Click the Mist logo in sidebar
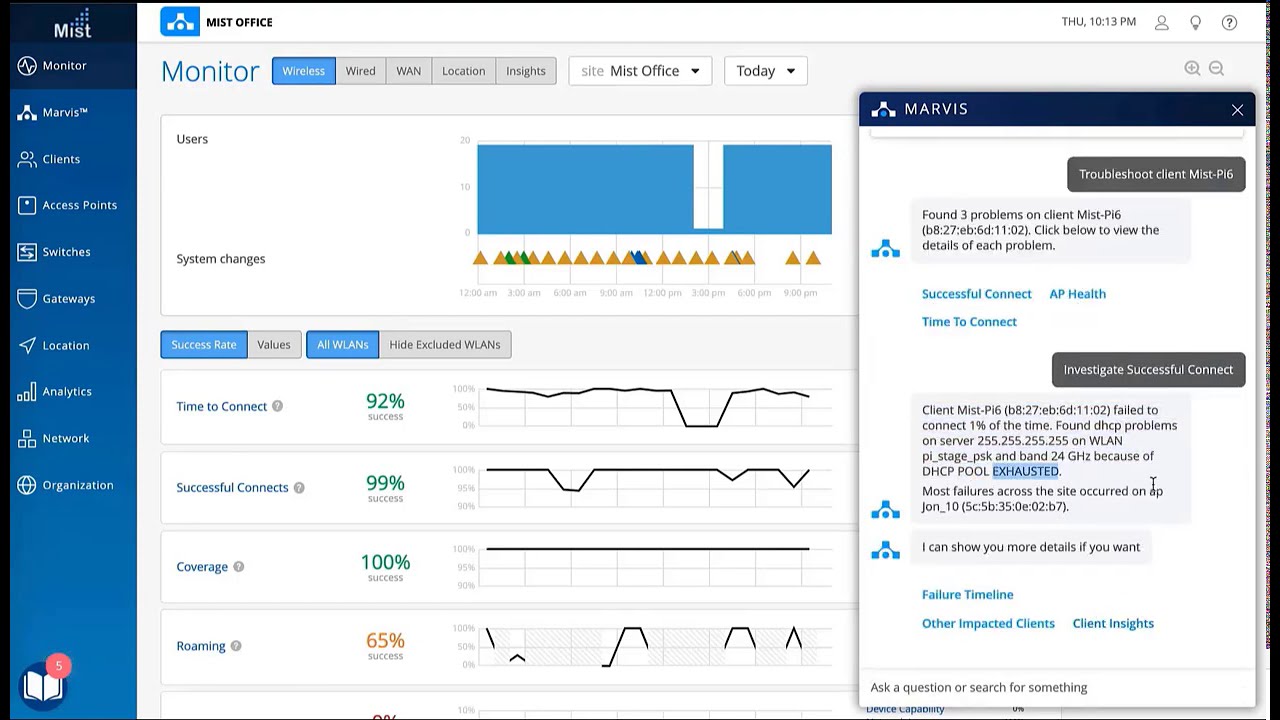Viewport: 1280px width, 720px height. pyautogui.click(x=72, y=22)
